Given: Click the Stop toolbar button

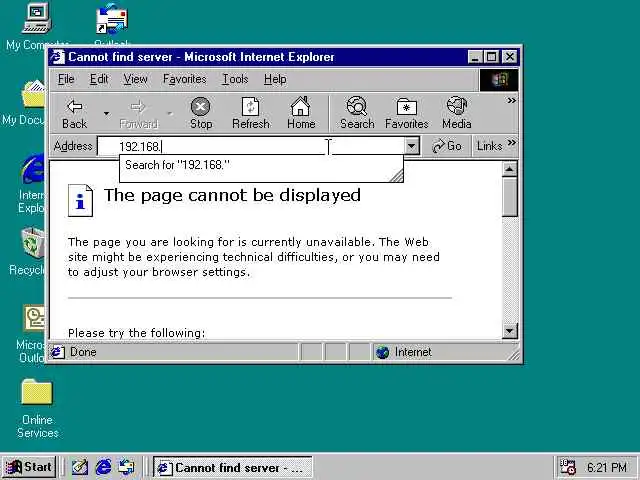Looking at the screenshot, I should tap(200, 113).
